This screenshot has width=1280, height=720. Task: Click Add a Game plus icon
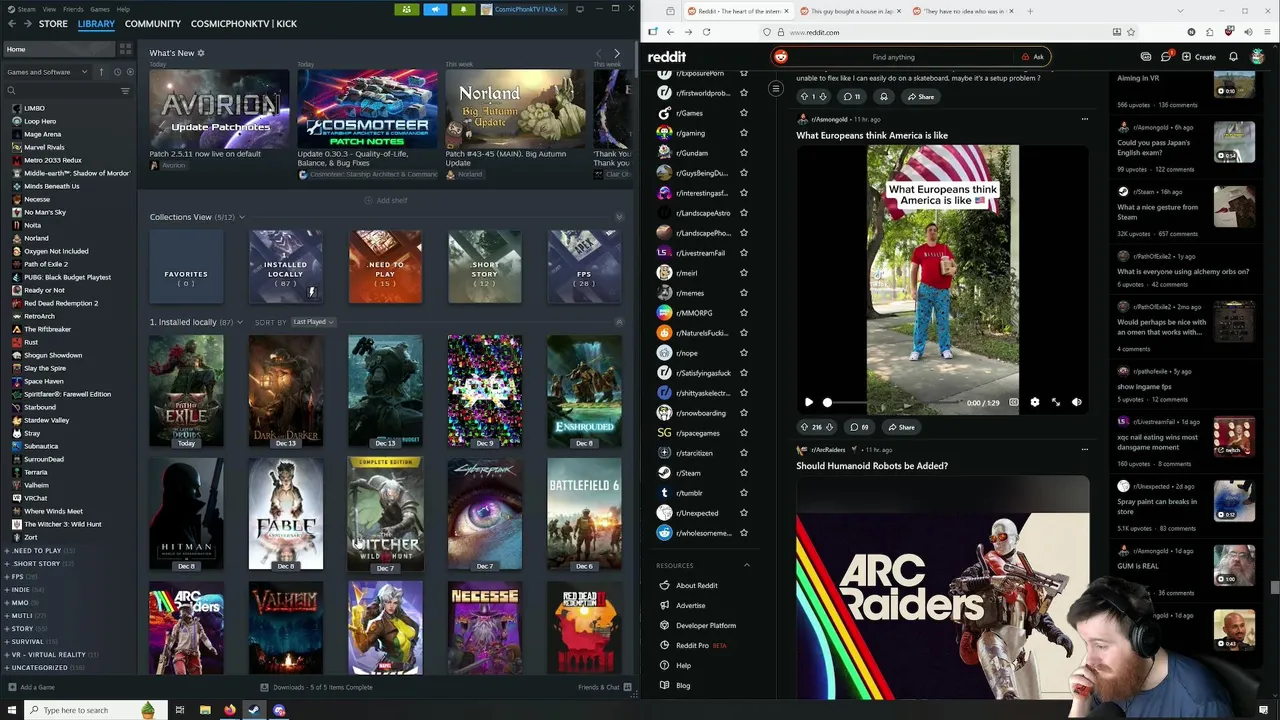[12, 687]
